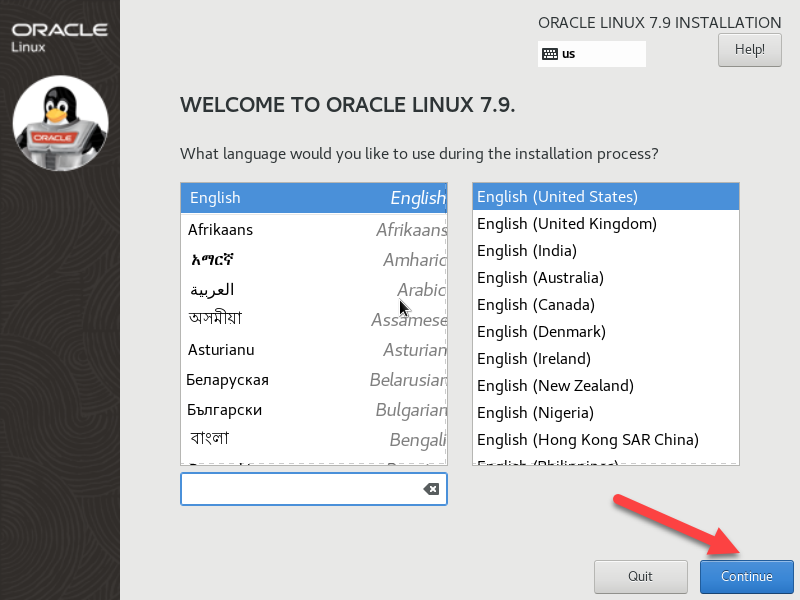Select Asturianu language row
Image resolution: width=800 pixels, height=600 pixels.
(313, 350)
